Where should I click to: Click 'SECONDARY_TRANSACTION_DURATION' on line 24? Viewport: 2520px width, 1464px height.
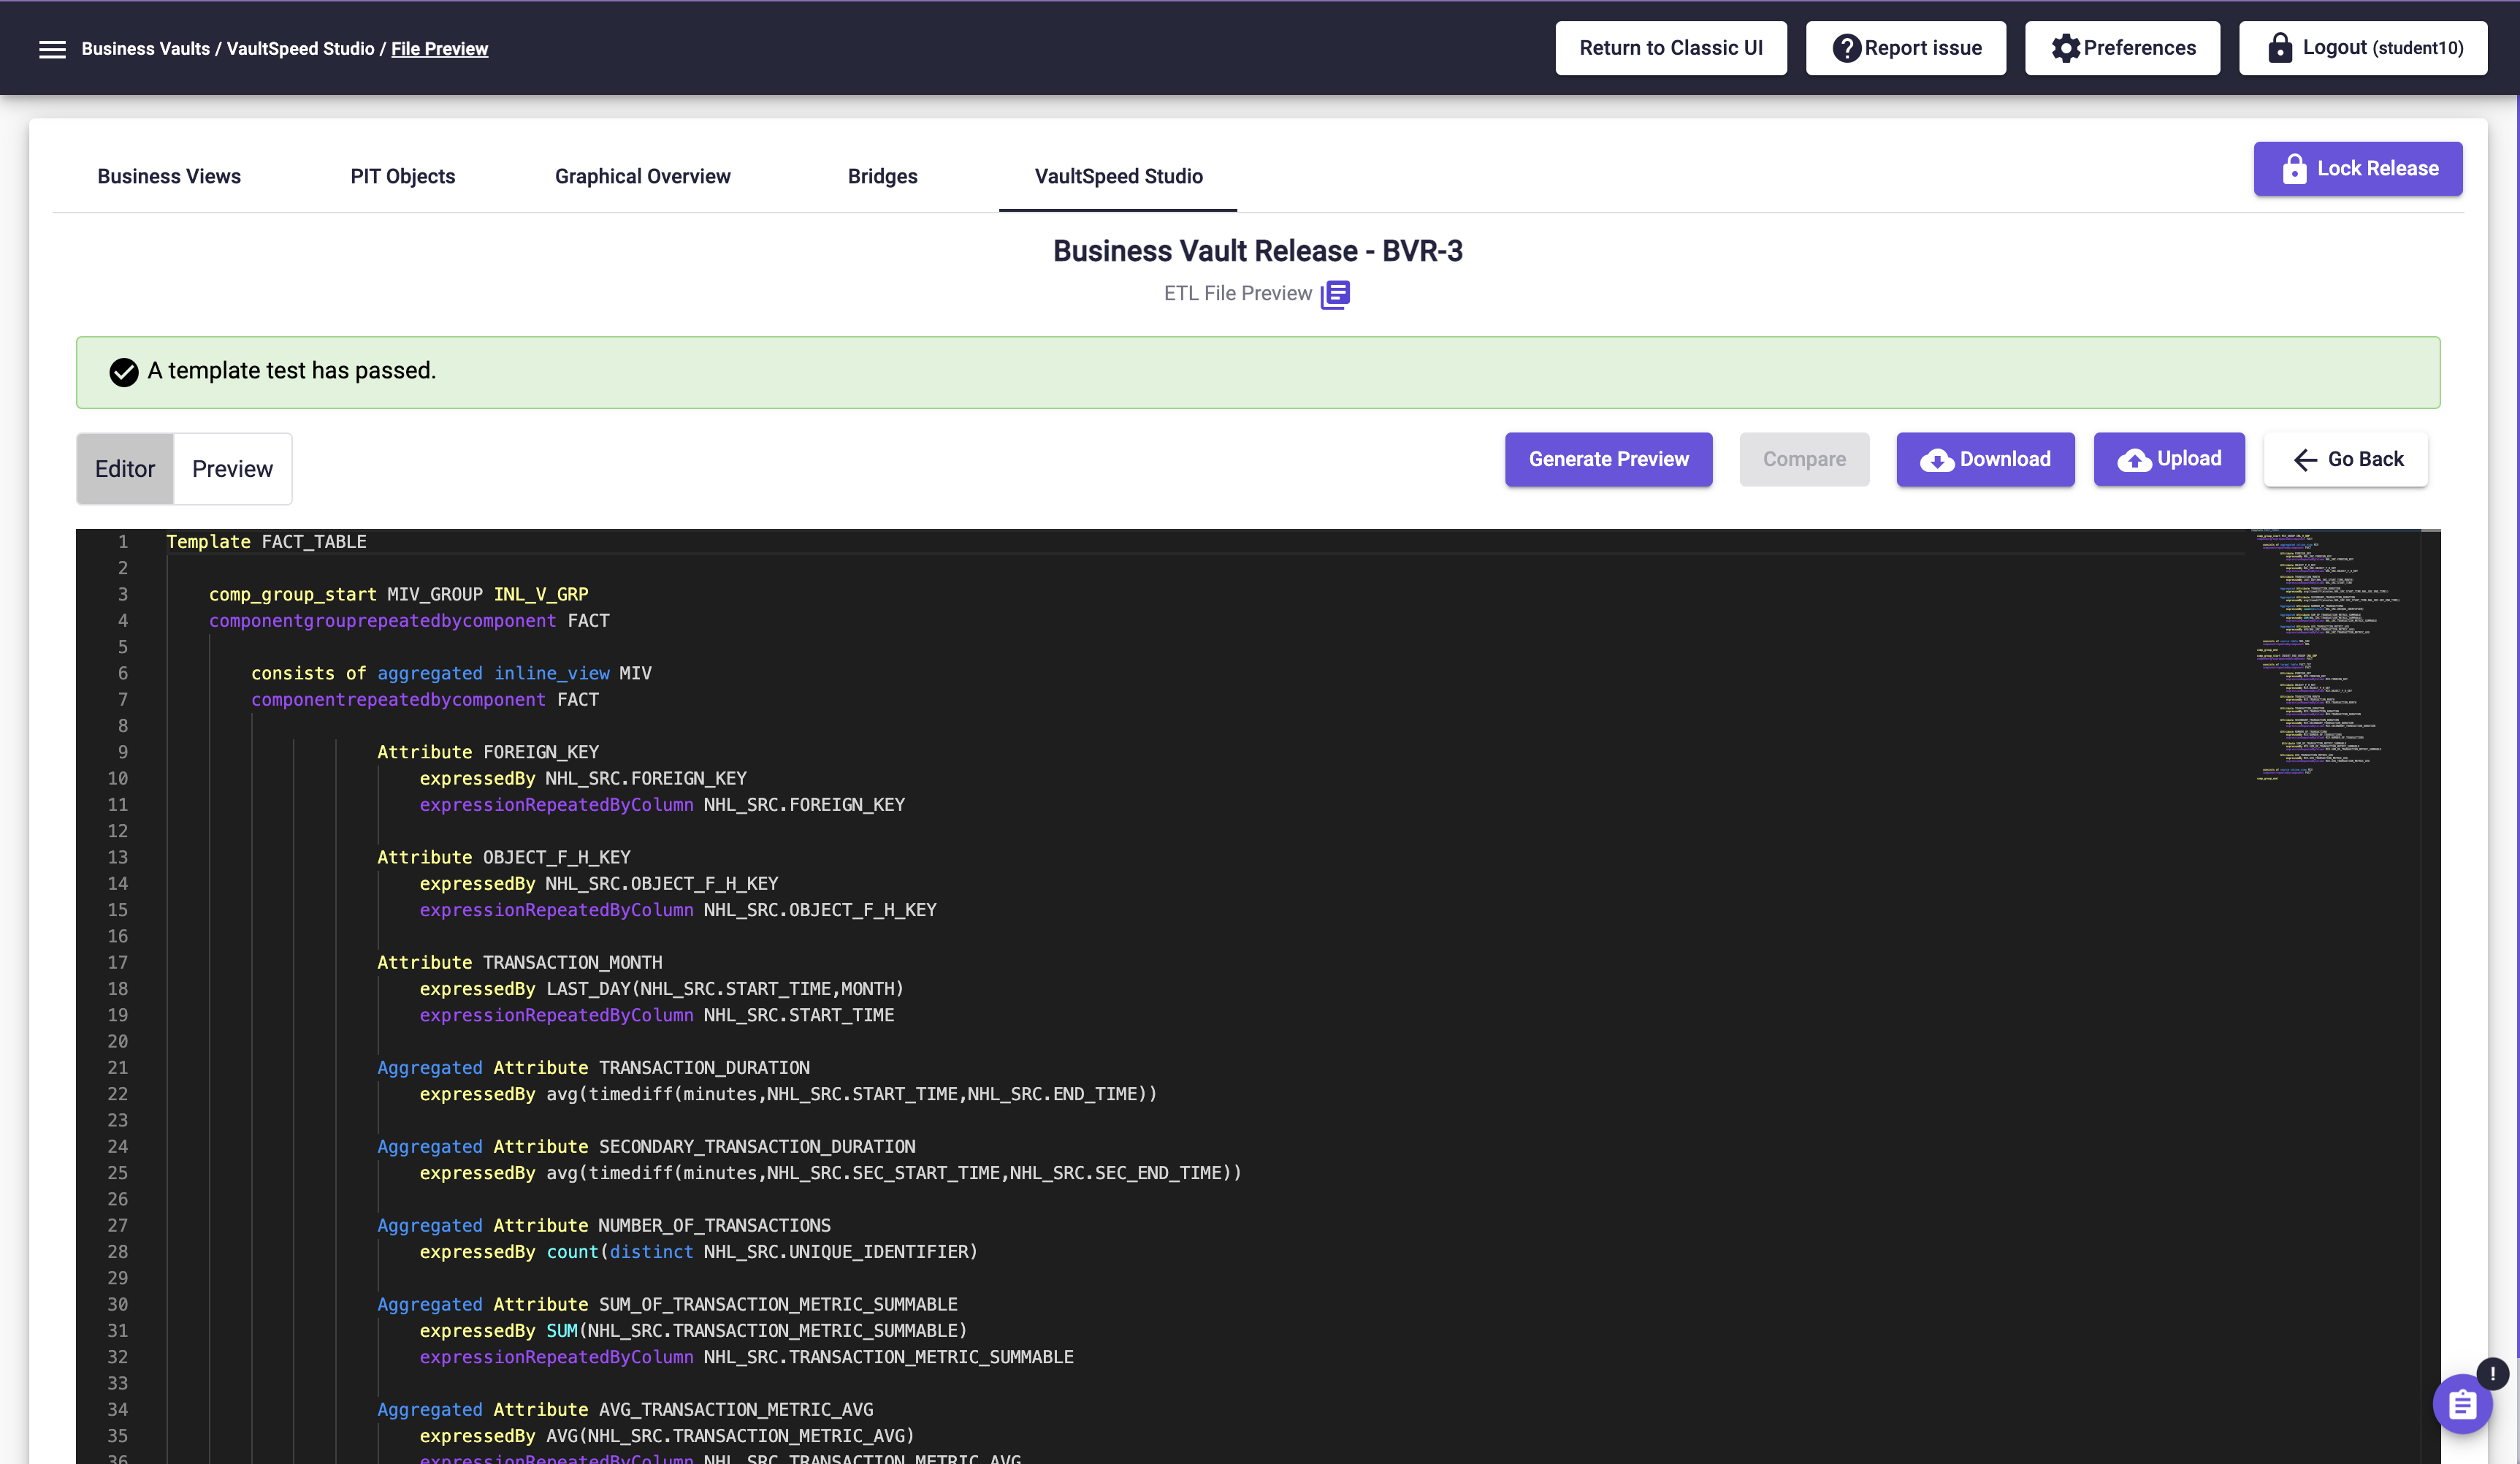coord(757,1147)
